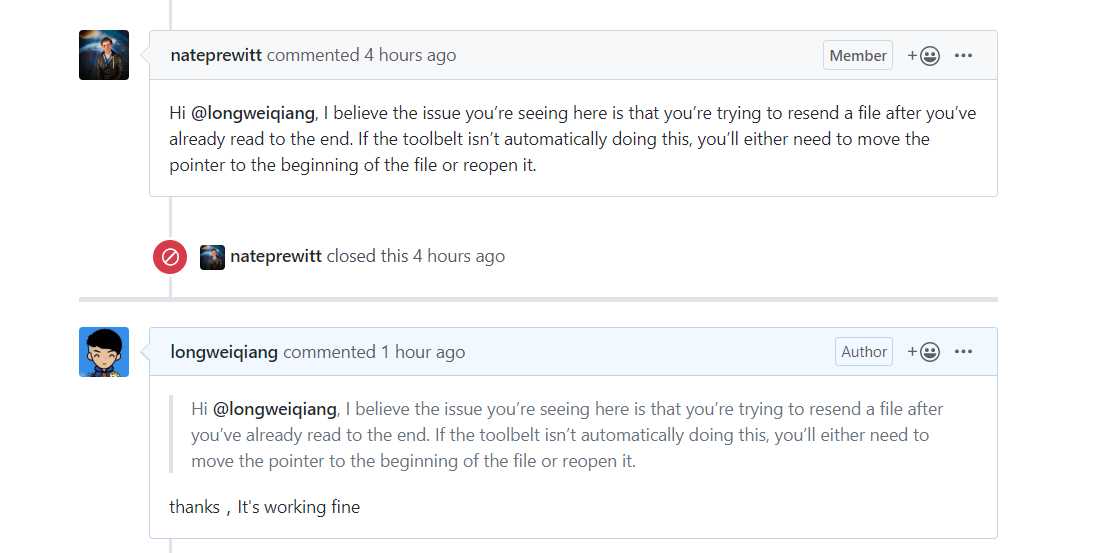Click nateprewitt name in closed event line

point(276,256)
